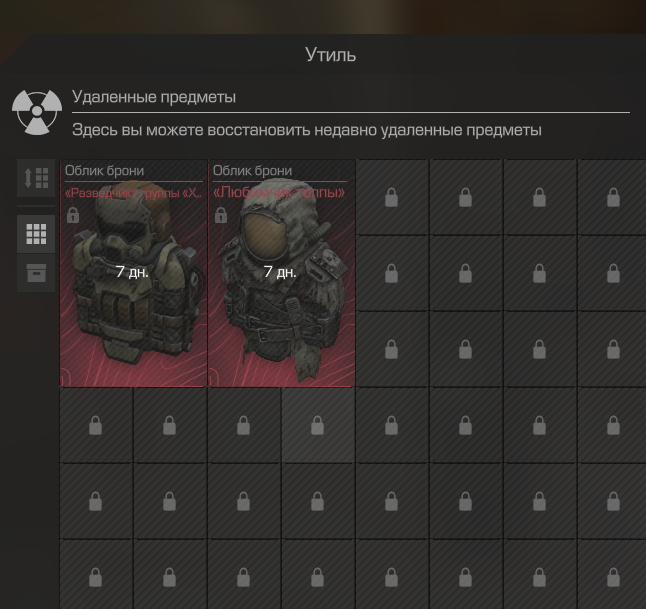
Task: Click the «Любимчик толпы» red item name
Action: [279, 192]
